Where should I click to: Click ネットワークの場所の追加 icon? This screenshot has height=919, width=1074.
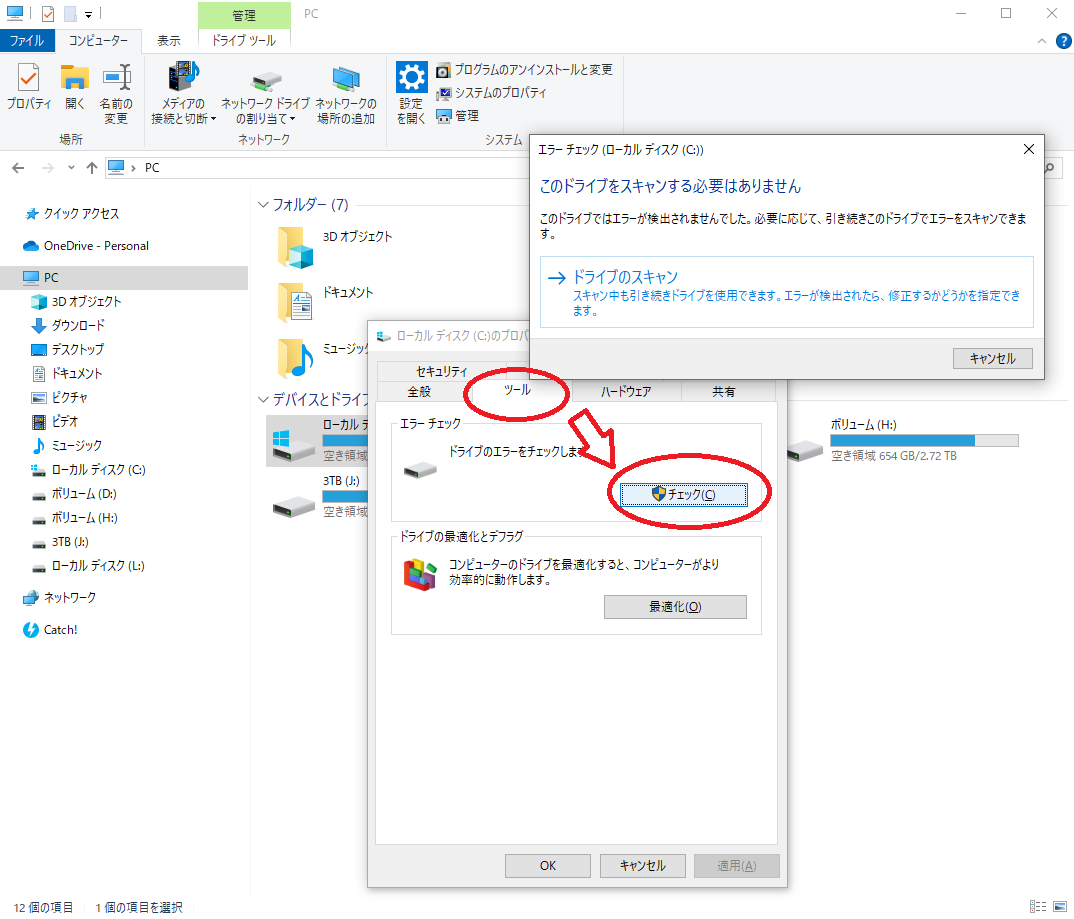(x=346, y=80)
